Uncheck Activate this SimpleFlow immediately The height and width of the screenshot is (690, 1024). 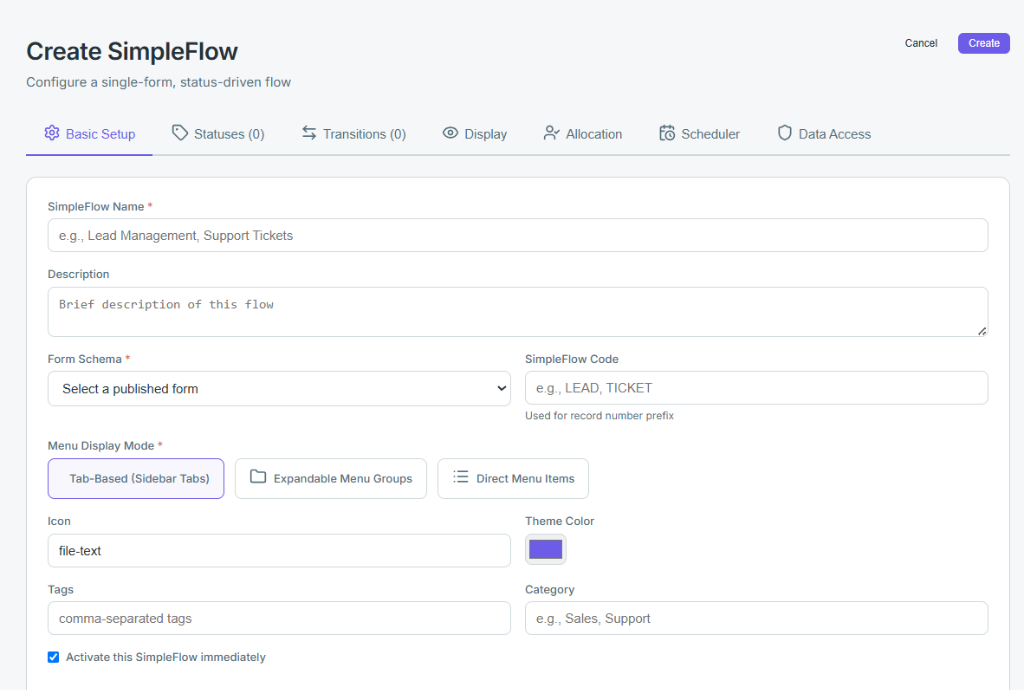[54, 657]
